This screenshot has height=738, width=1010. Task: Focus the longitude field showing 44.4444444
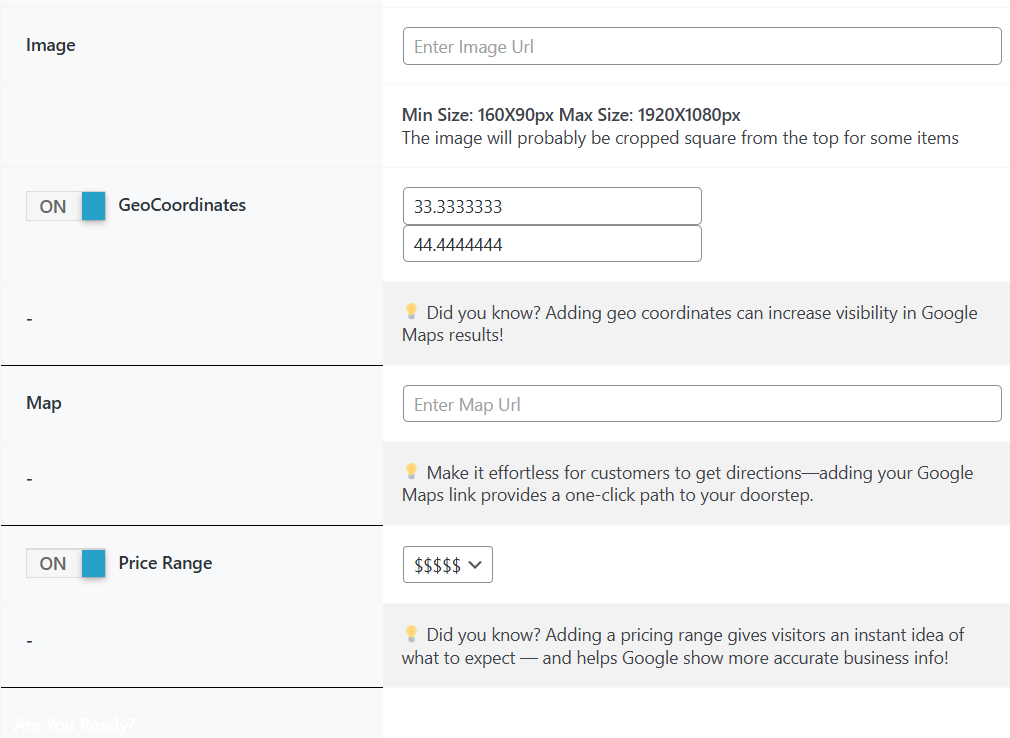[x=552, y=244]
